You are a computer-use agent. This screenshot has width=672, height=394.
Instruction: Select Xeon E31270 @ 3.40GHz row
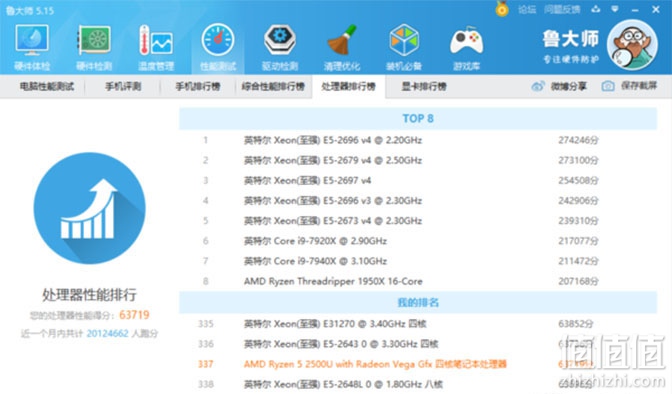click(418, 324)
